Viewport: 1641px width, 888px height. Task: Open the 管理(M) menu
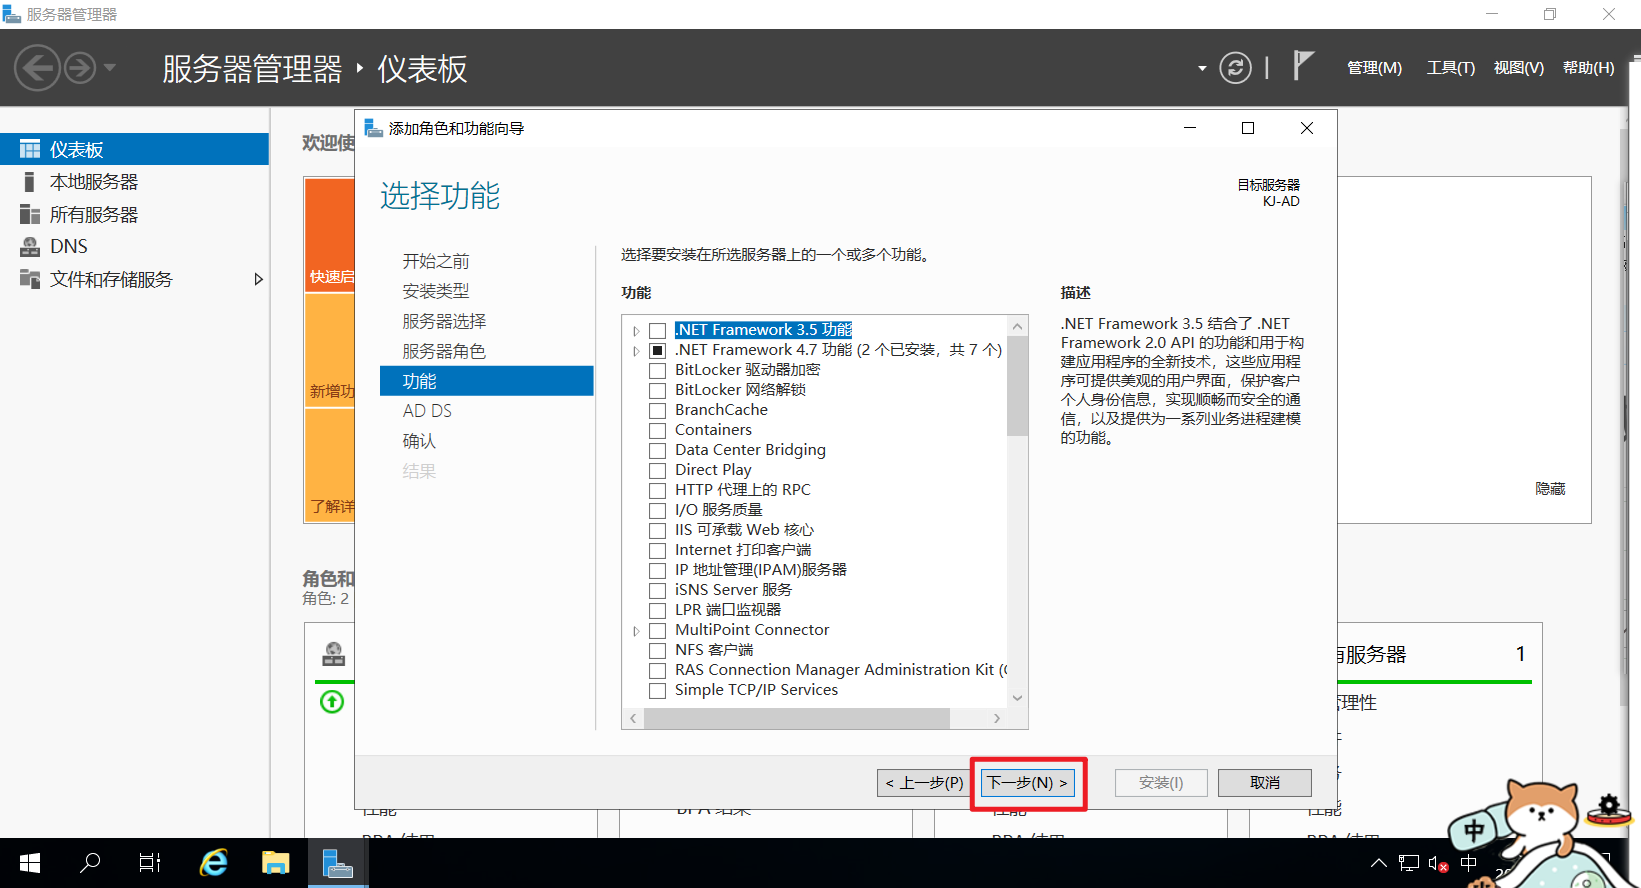click(1374, 68)
